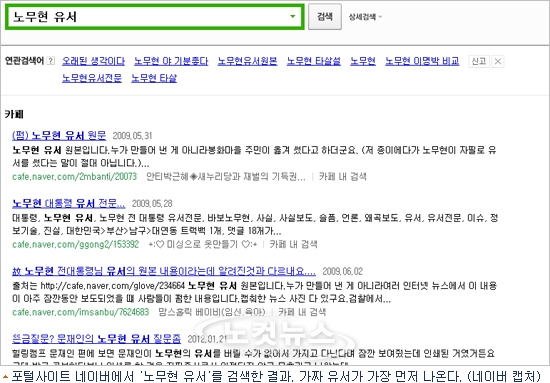Viewport: 550px width, 383px height.
Task: Open result 노무현 대통령 유서 전문...
Action: pos(68,203)
